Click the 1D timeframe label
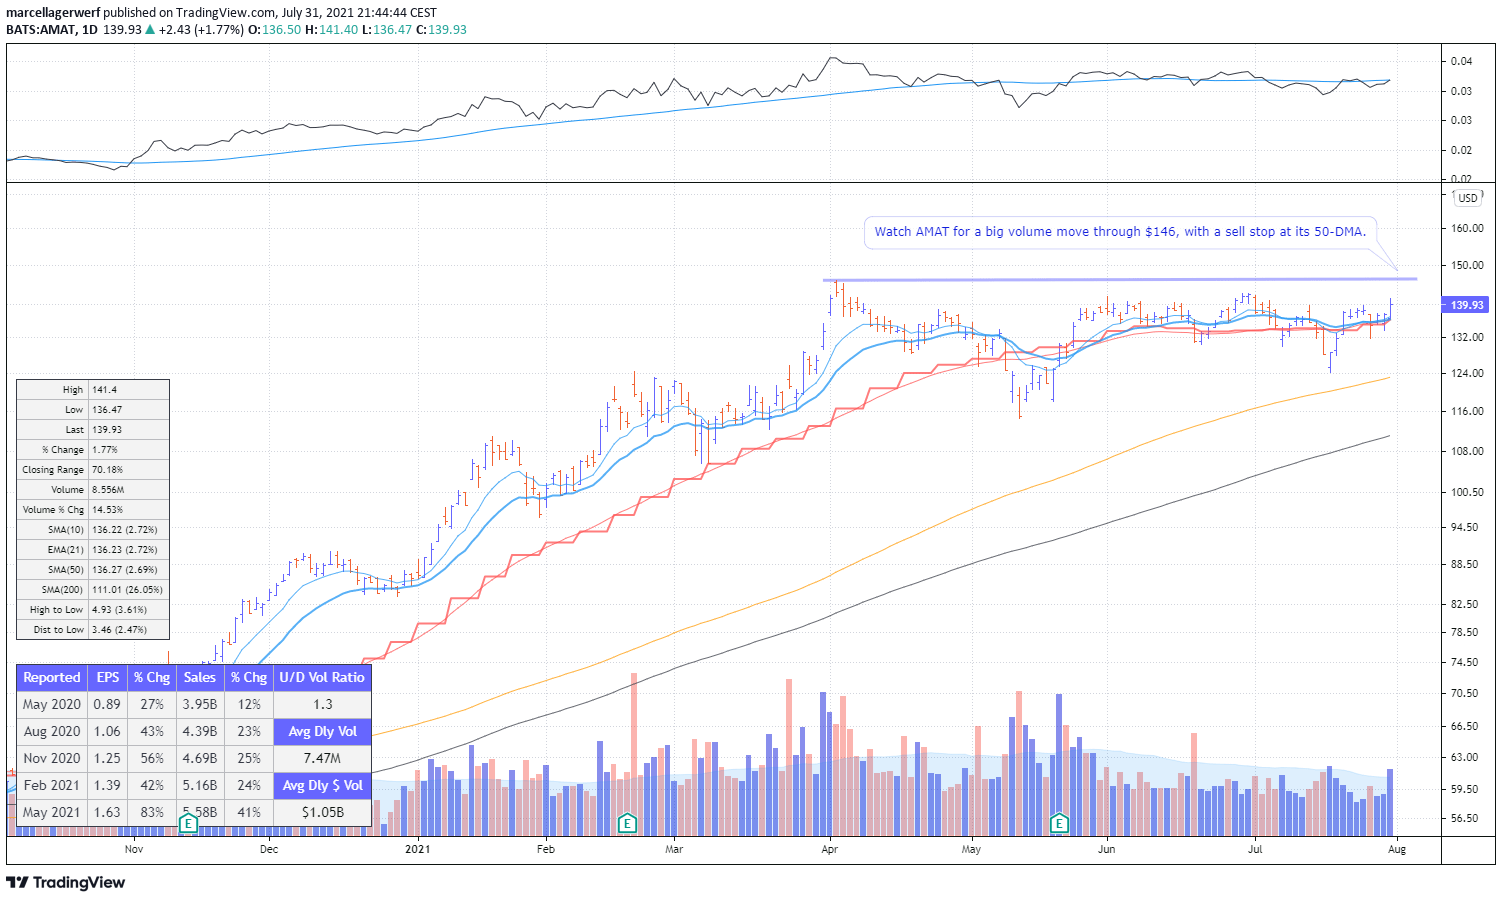This screenshot has height=901, width=1502. coord(90,29)
